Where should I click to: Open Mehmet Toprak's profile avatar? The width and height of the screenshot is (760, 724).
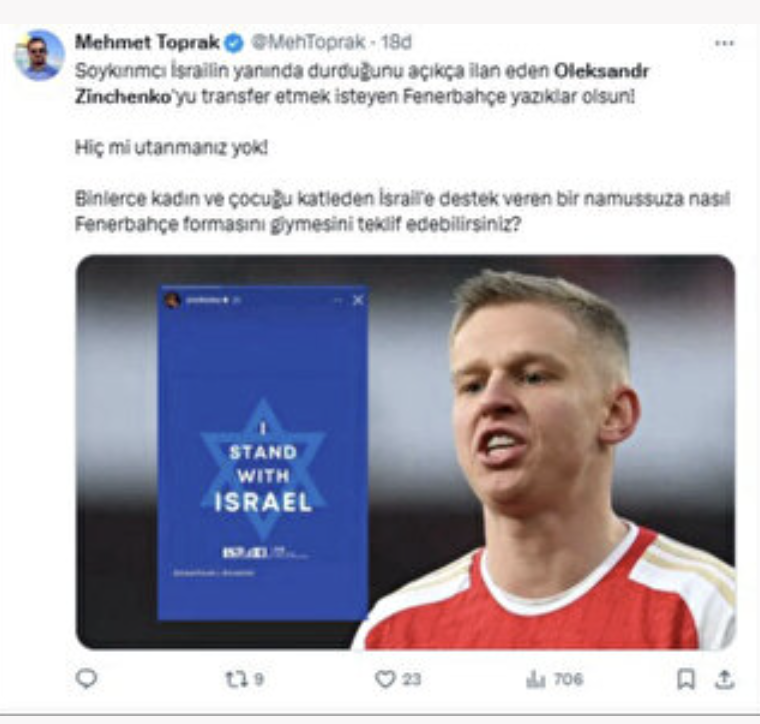pos(39,55)
